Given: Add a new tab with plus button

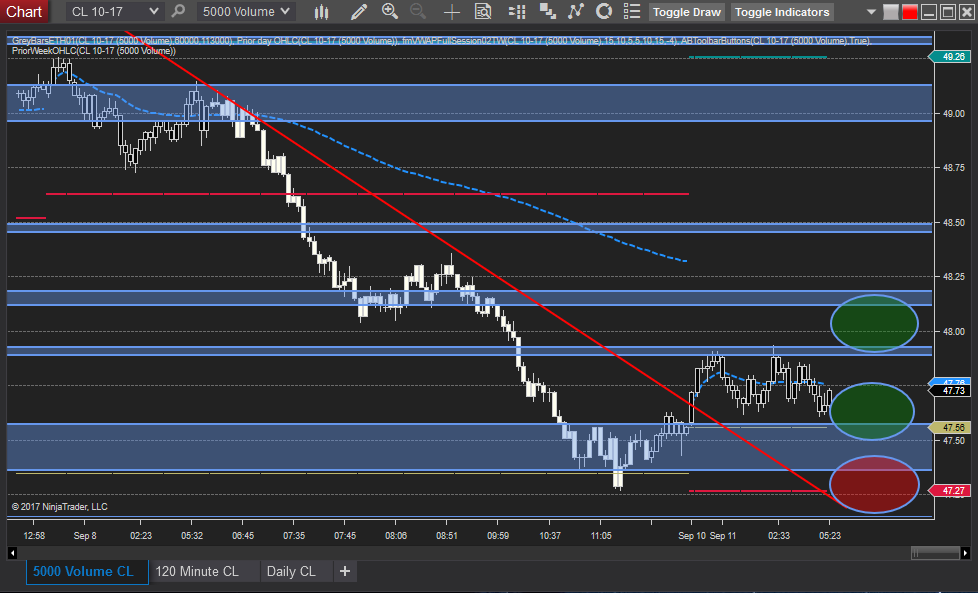Looking at the screenshot, I should (345, 571).
